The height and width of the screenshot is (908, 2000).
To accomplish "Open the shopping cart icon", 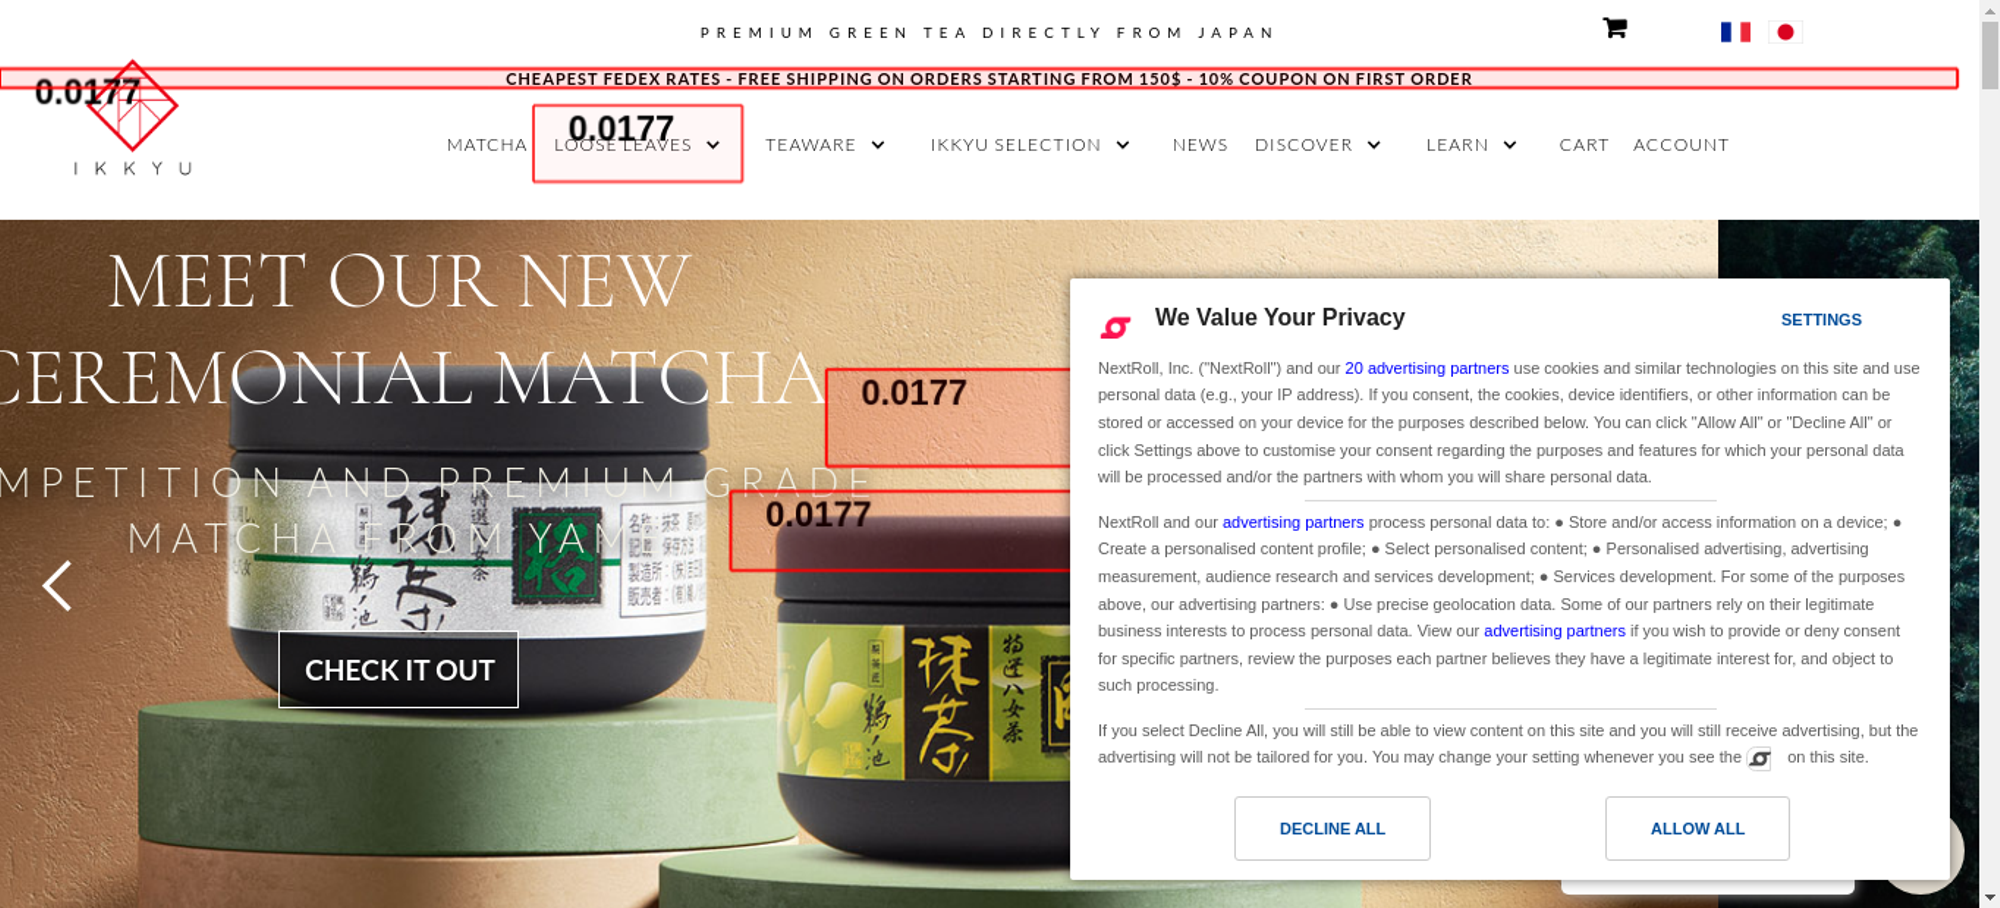I will point(1614,28).
